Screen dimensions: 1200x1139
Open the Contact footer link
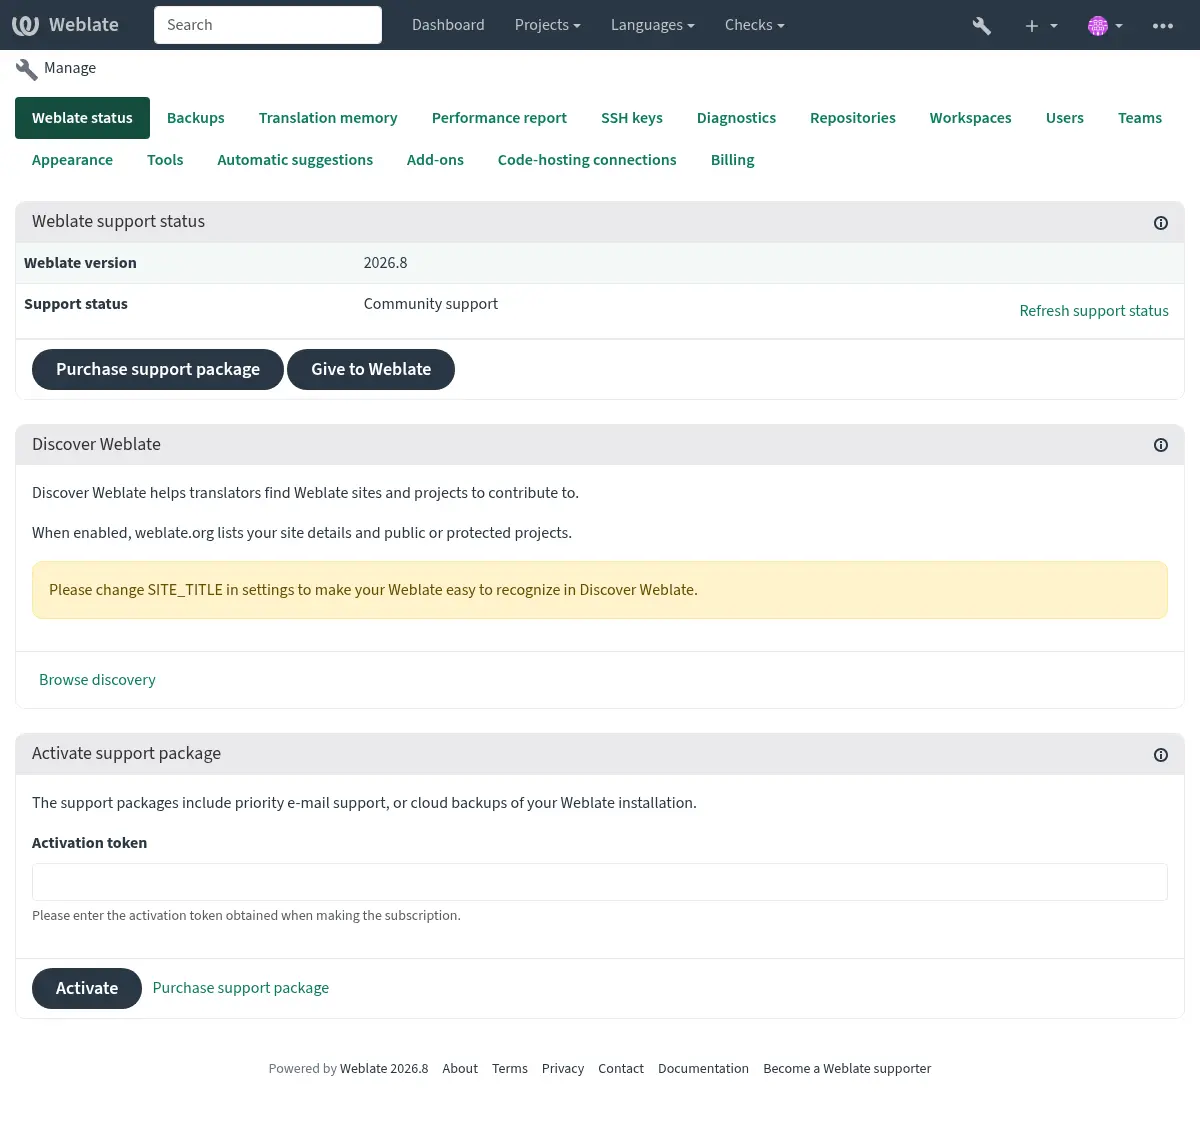(621, 1069)
